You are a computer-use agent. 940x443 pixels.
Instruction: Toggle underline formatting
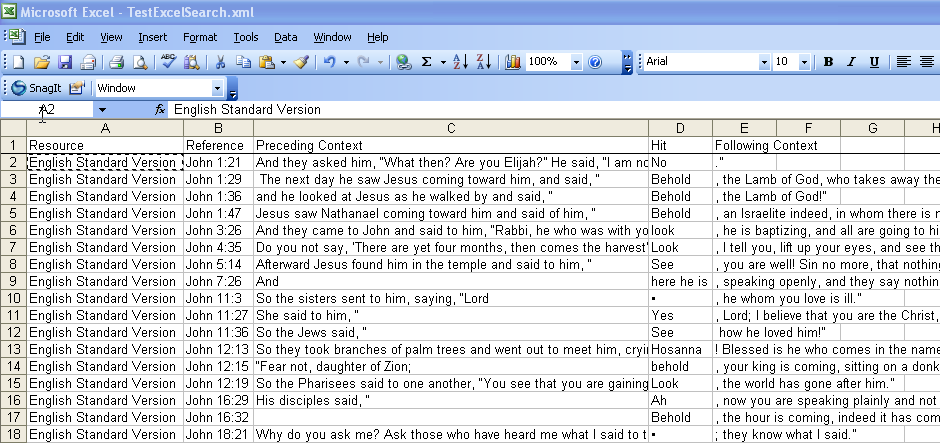point(875,62)
